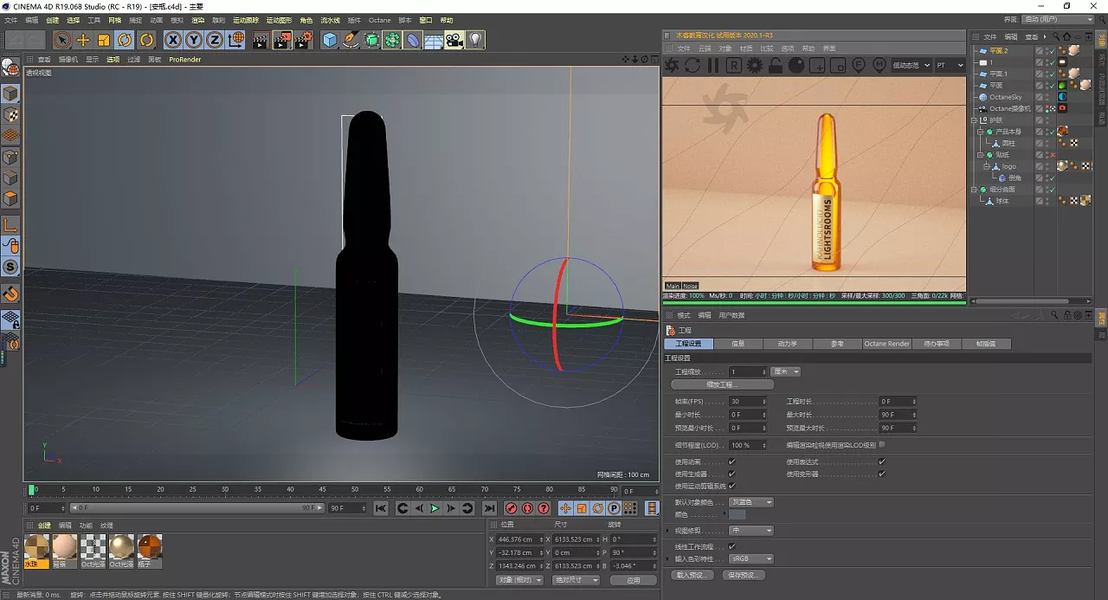This screenshot has height=600, width=1108.
Task: Click the 载入预设 button
Action: [690, 575]
